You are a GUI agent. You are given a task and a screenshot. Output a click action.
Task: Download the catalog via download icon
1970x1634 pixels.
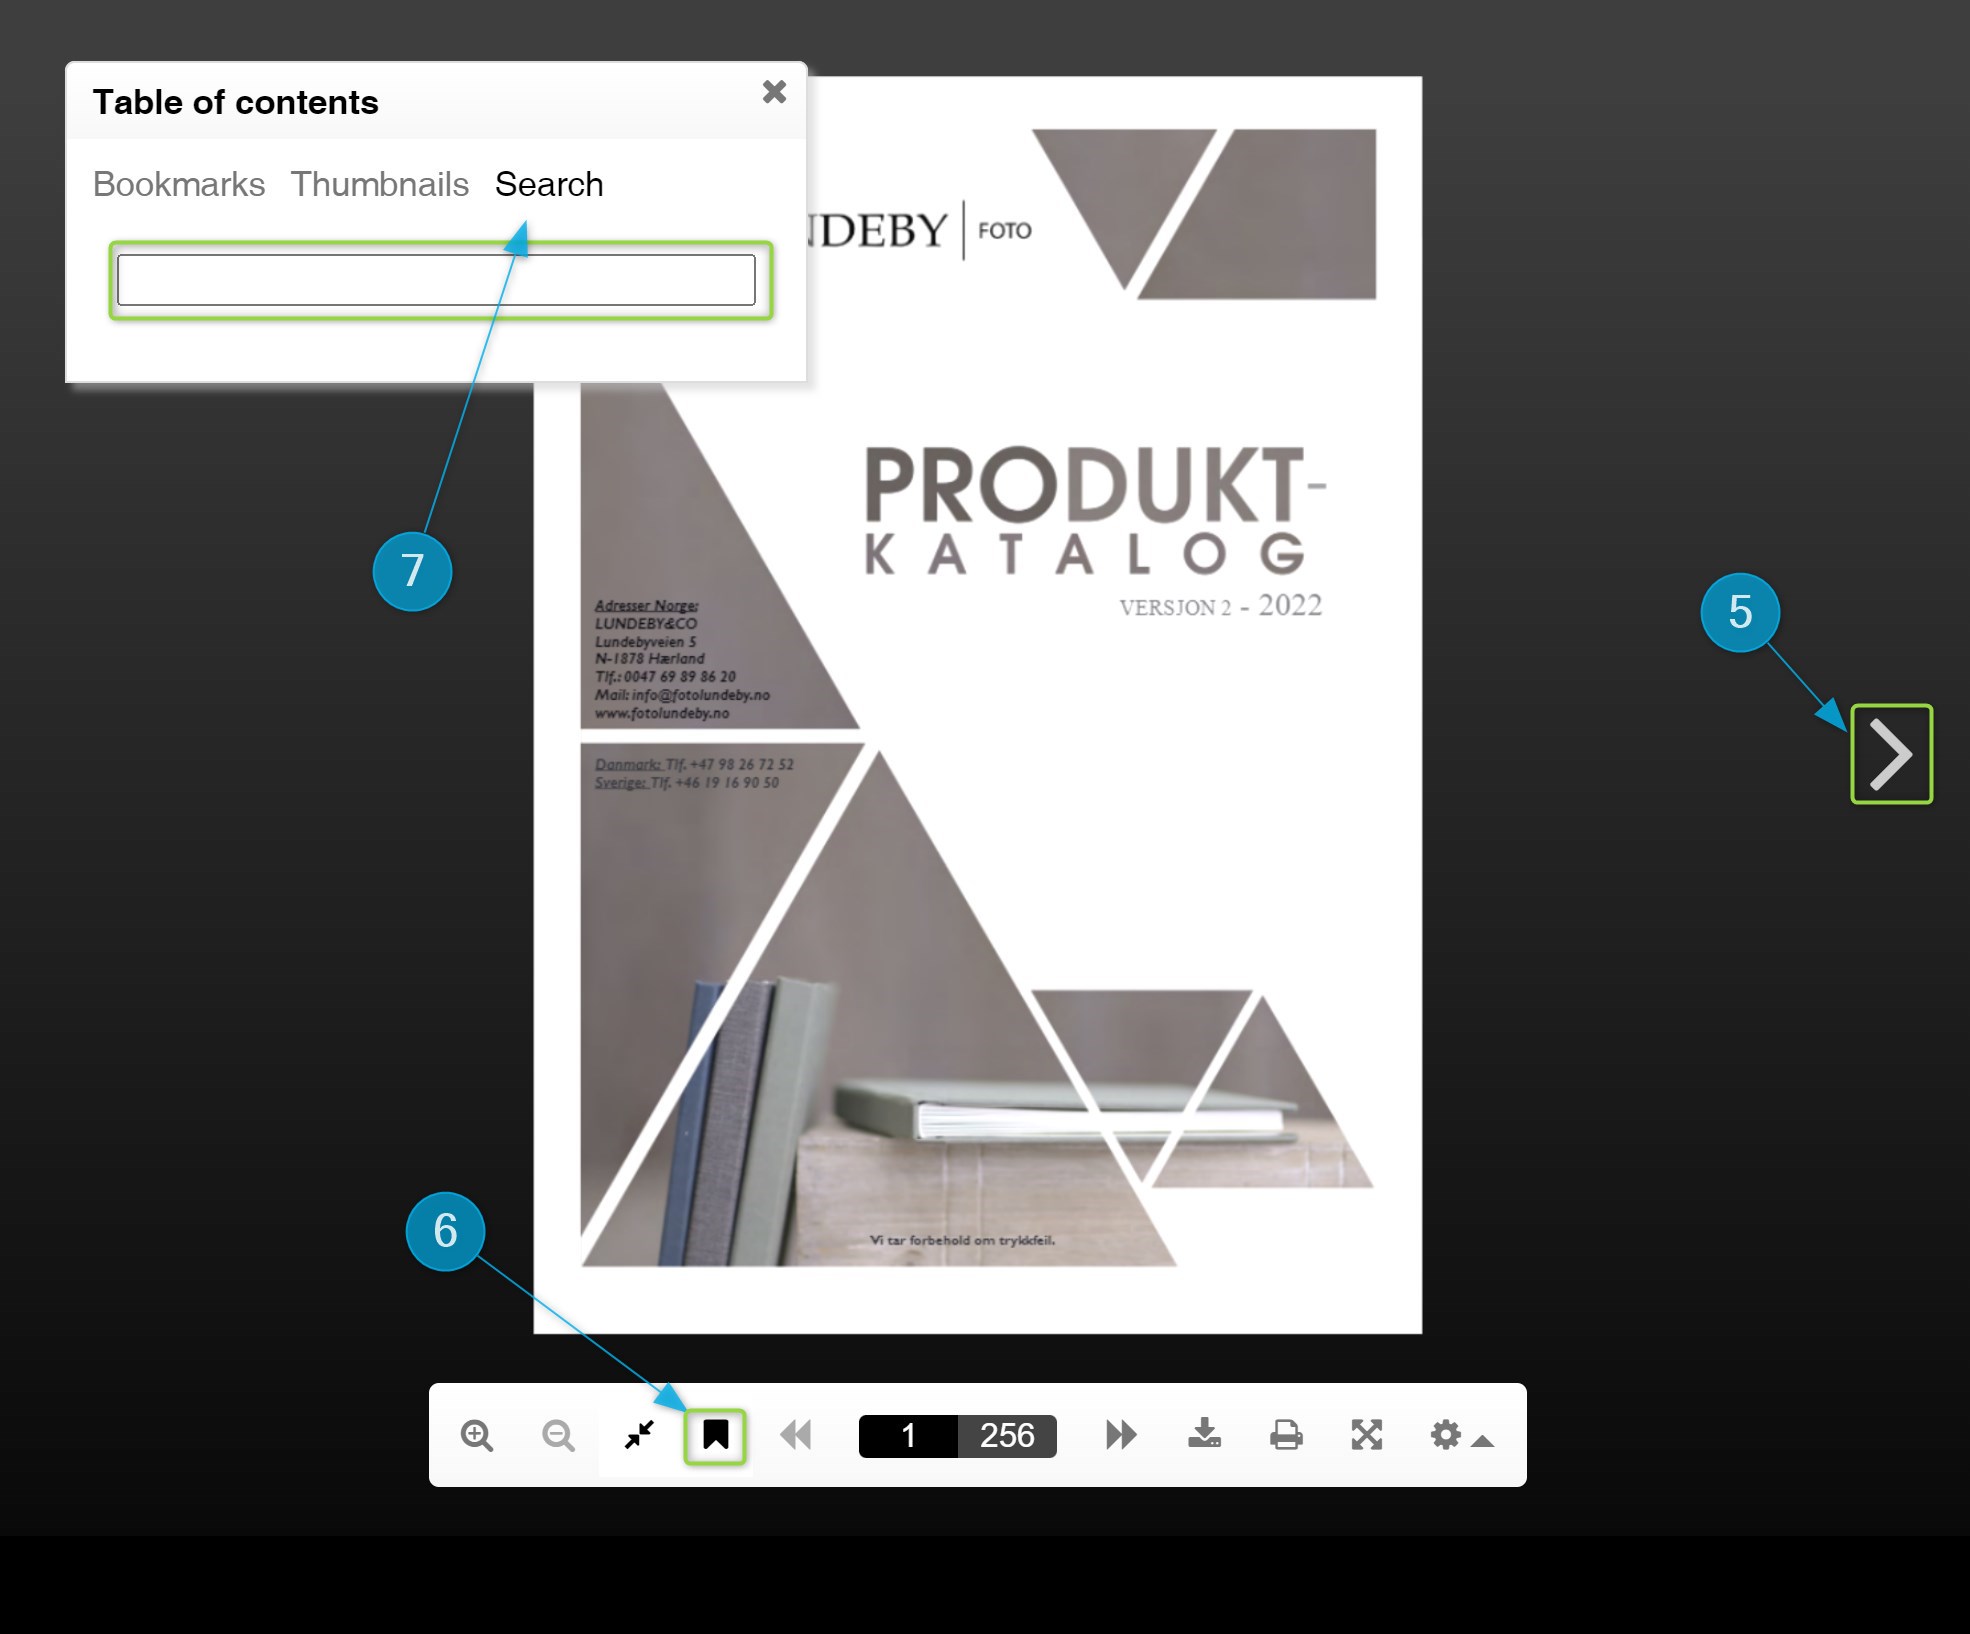[x=1204, y=1434]
